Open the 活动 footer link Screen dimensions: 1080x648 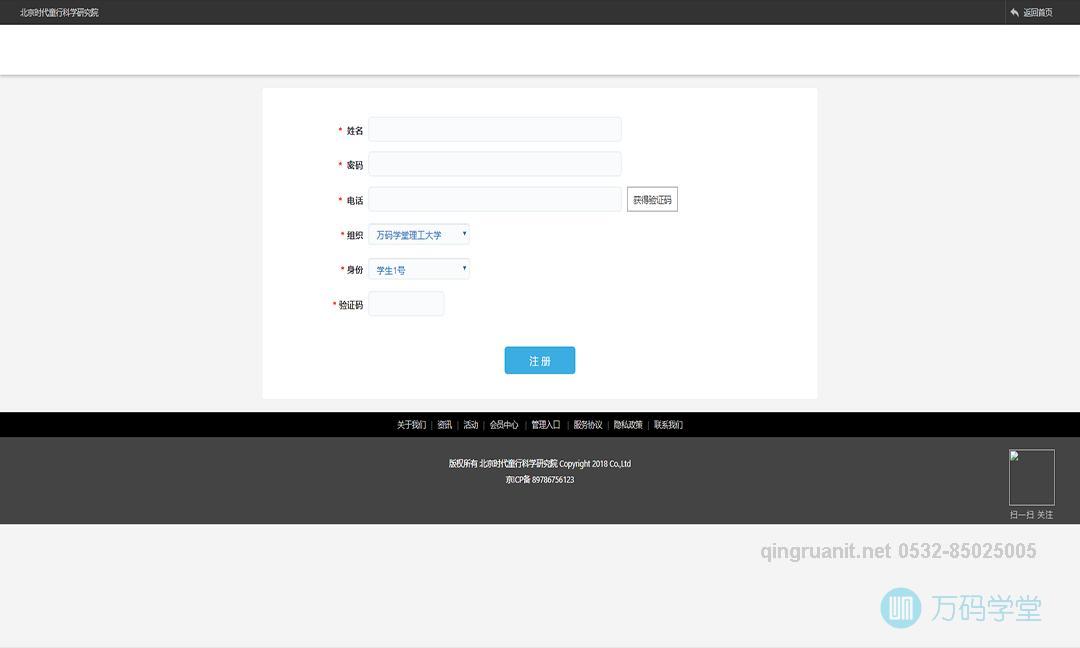[471, 425]
